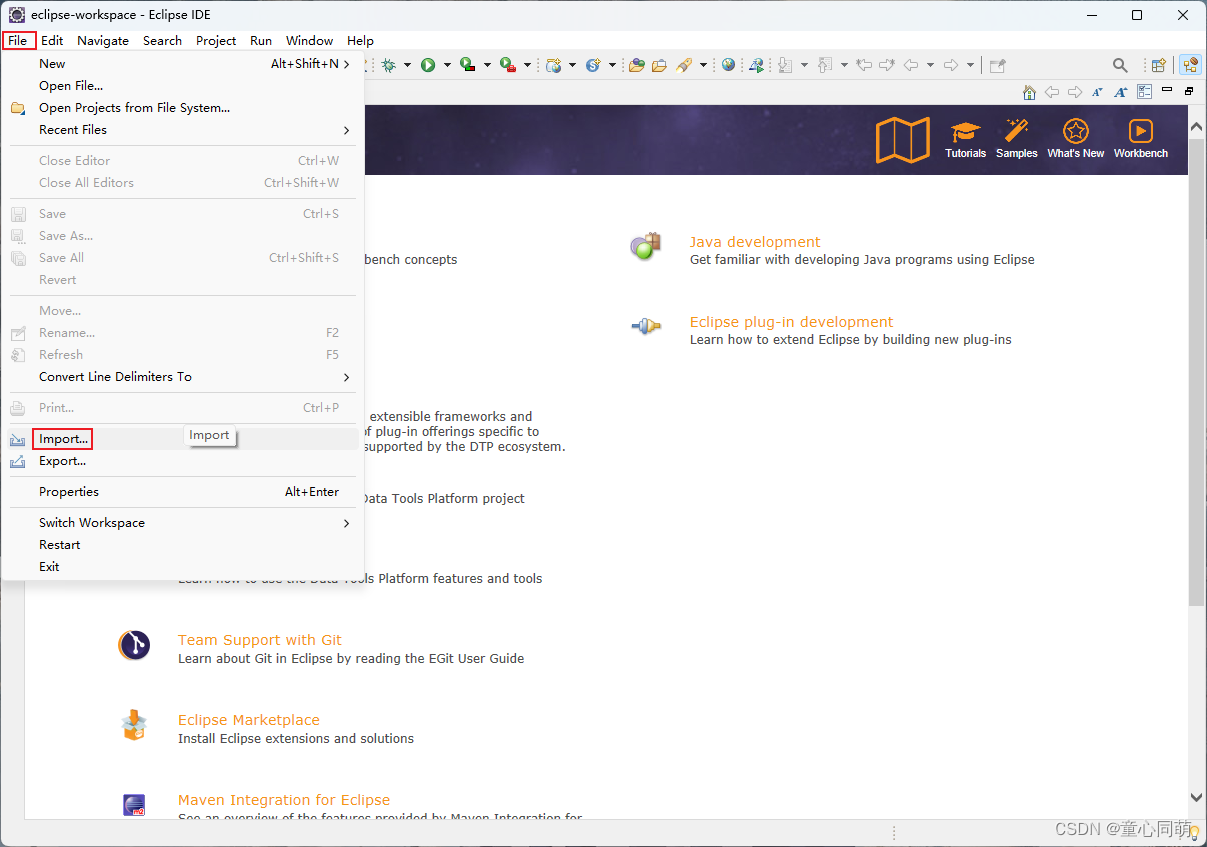Click the Last Edit Location icon
This screenshot has height=847, width=1207.
tap(864, 65)
